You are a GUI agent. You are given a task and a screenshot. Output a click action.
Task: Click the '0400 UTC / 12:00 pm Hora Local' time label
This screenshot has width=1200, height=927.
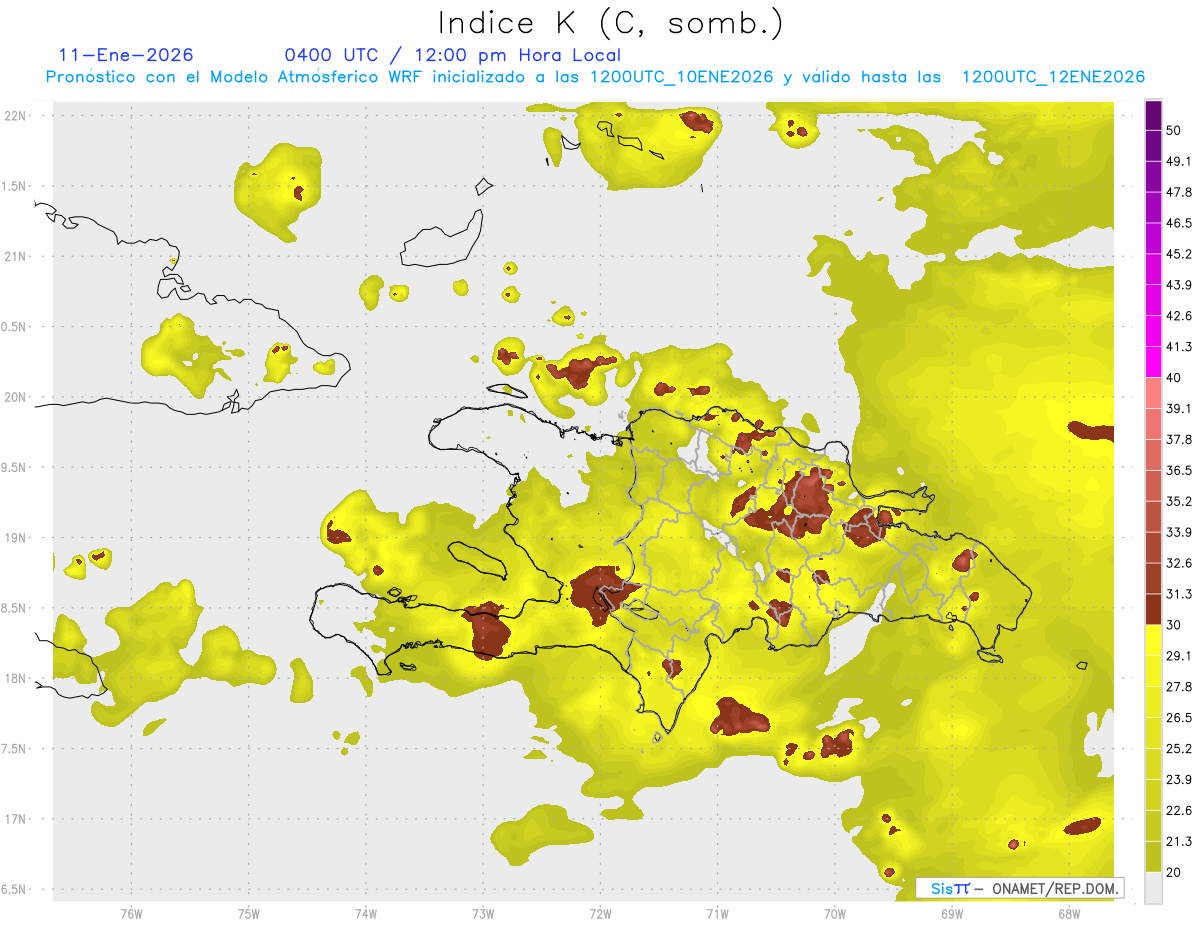(453, 55)
